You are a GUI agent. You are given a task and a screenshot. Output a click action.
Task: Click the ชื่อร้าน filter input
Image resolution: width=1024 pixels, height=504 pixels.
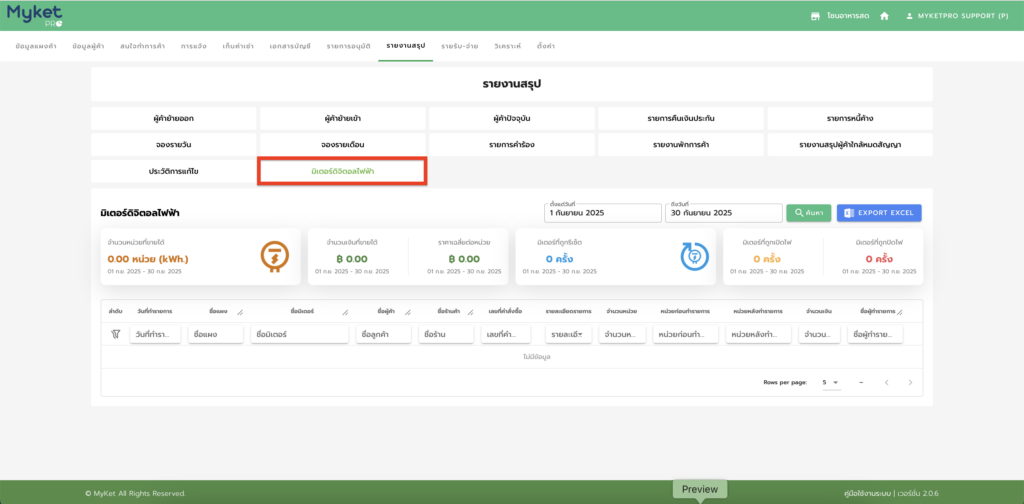tap(446, 334)
